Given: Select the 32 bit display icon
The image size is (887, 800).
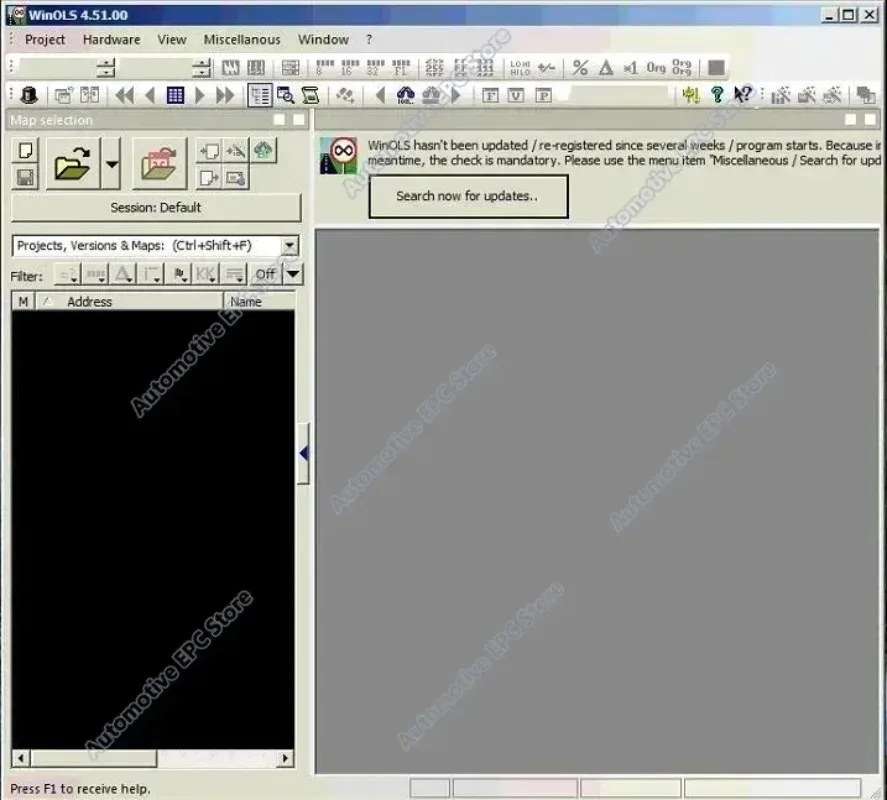Looking at the screenshot, I should (x=375, y=68).
